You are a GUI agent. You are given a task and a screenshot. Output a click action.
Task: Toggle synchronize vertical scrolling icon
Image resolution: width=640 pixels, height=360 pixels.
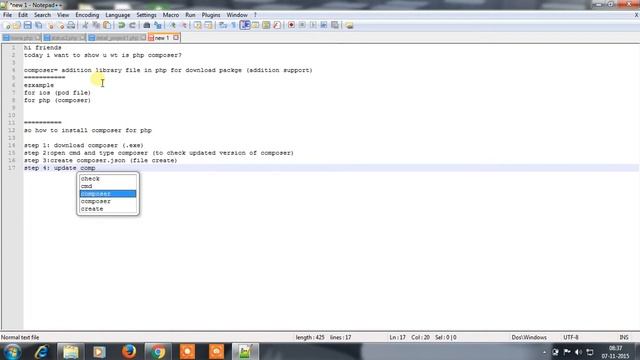198,25
